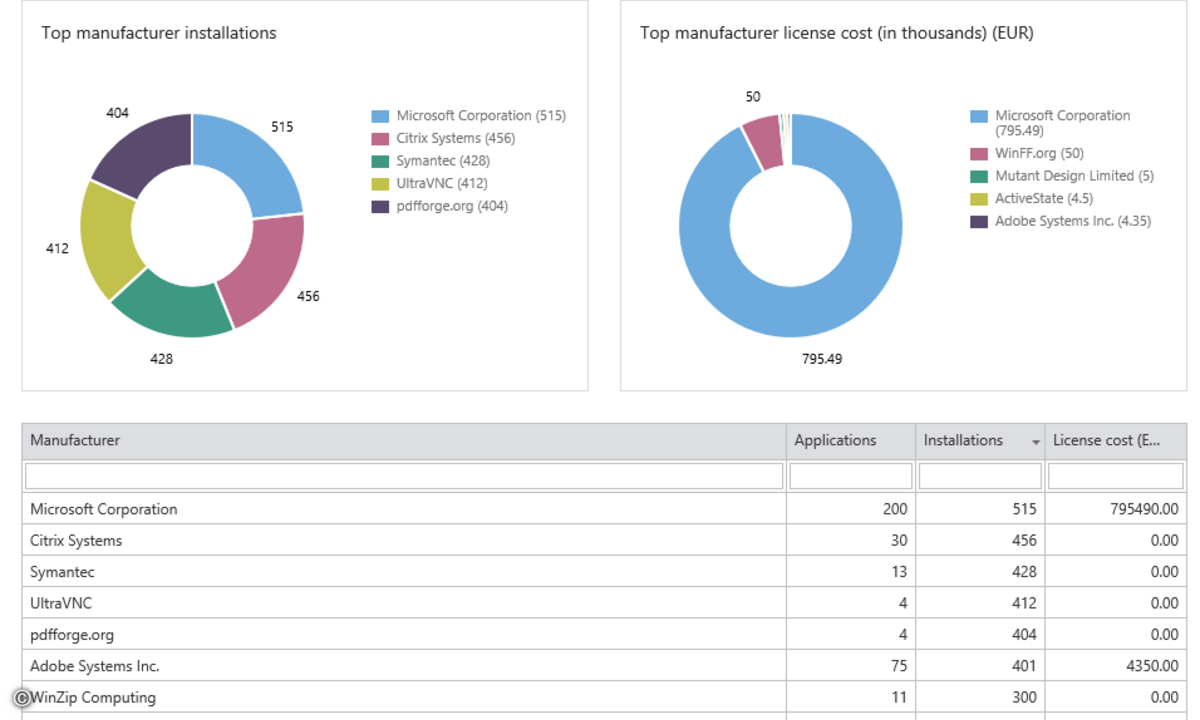Image resolution: width=1200 pixels, height=720 pixels.
Task: Select the pink 456 segment of installations donut
Action: (265, 267)
